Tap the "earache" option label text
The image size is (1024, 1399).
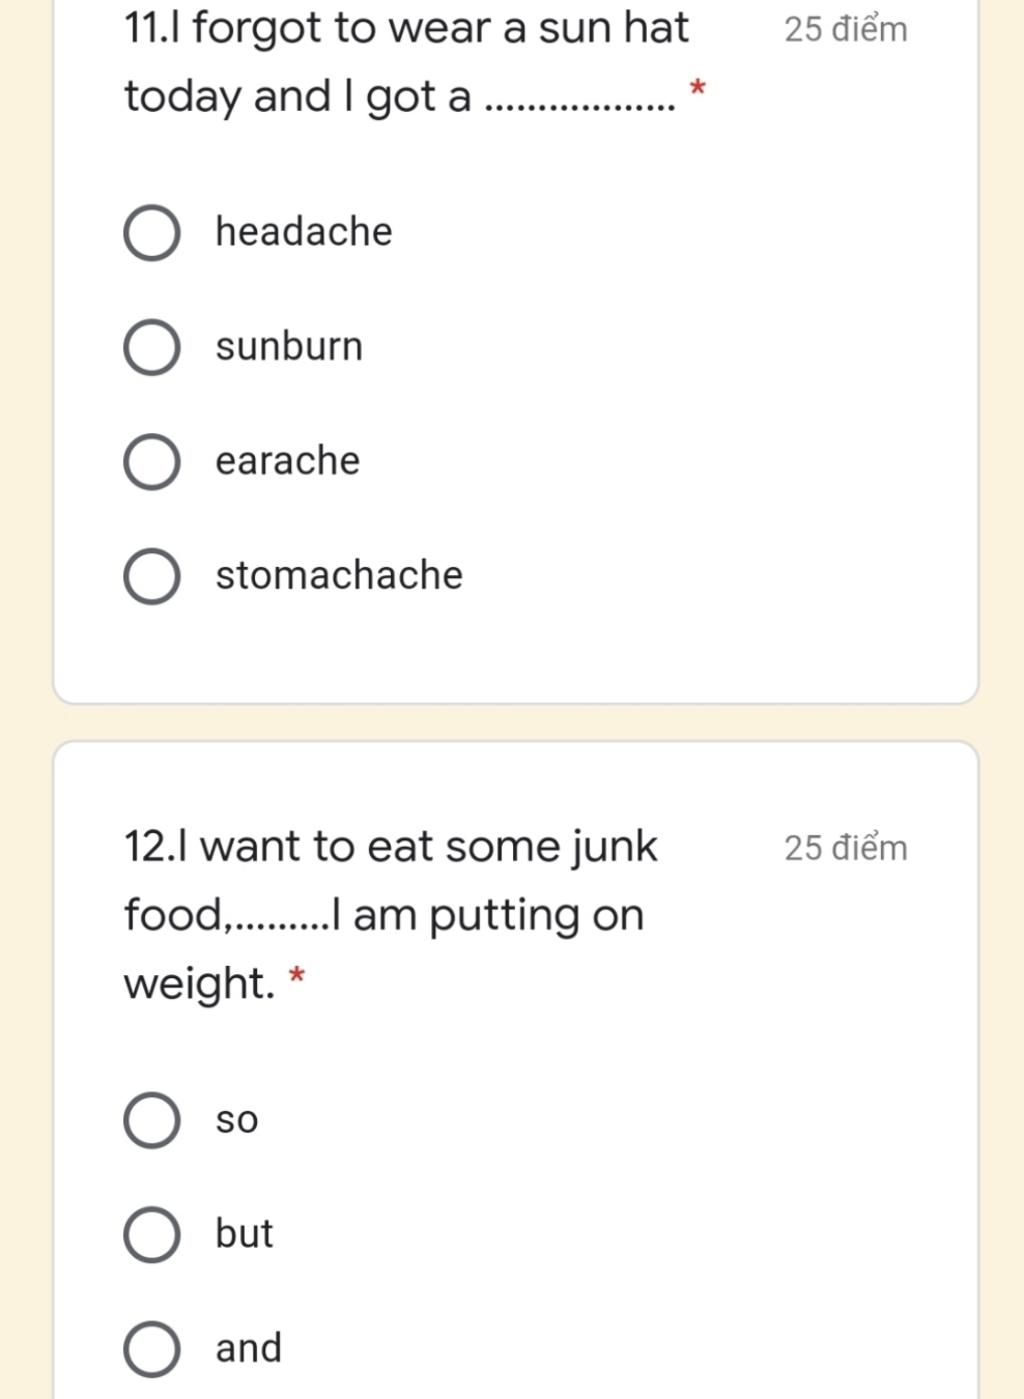click(x=287, y=461)
